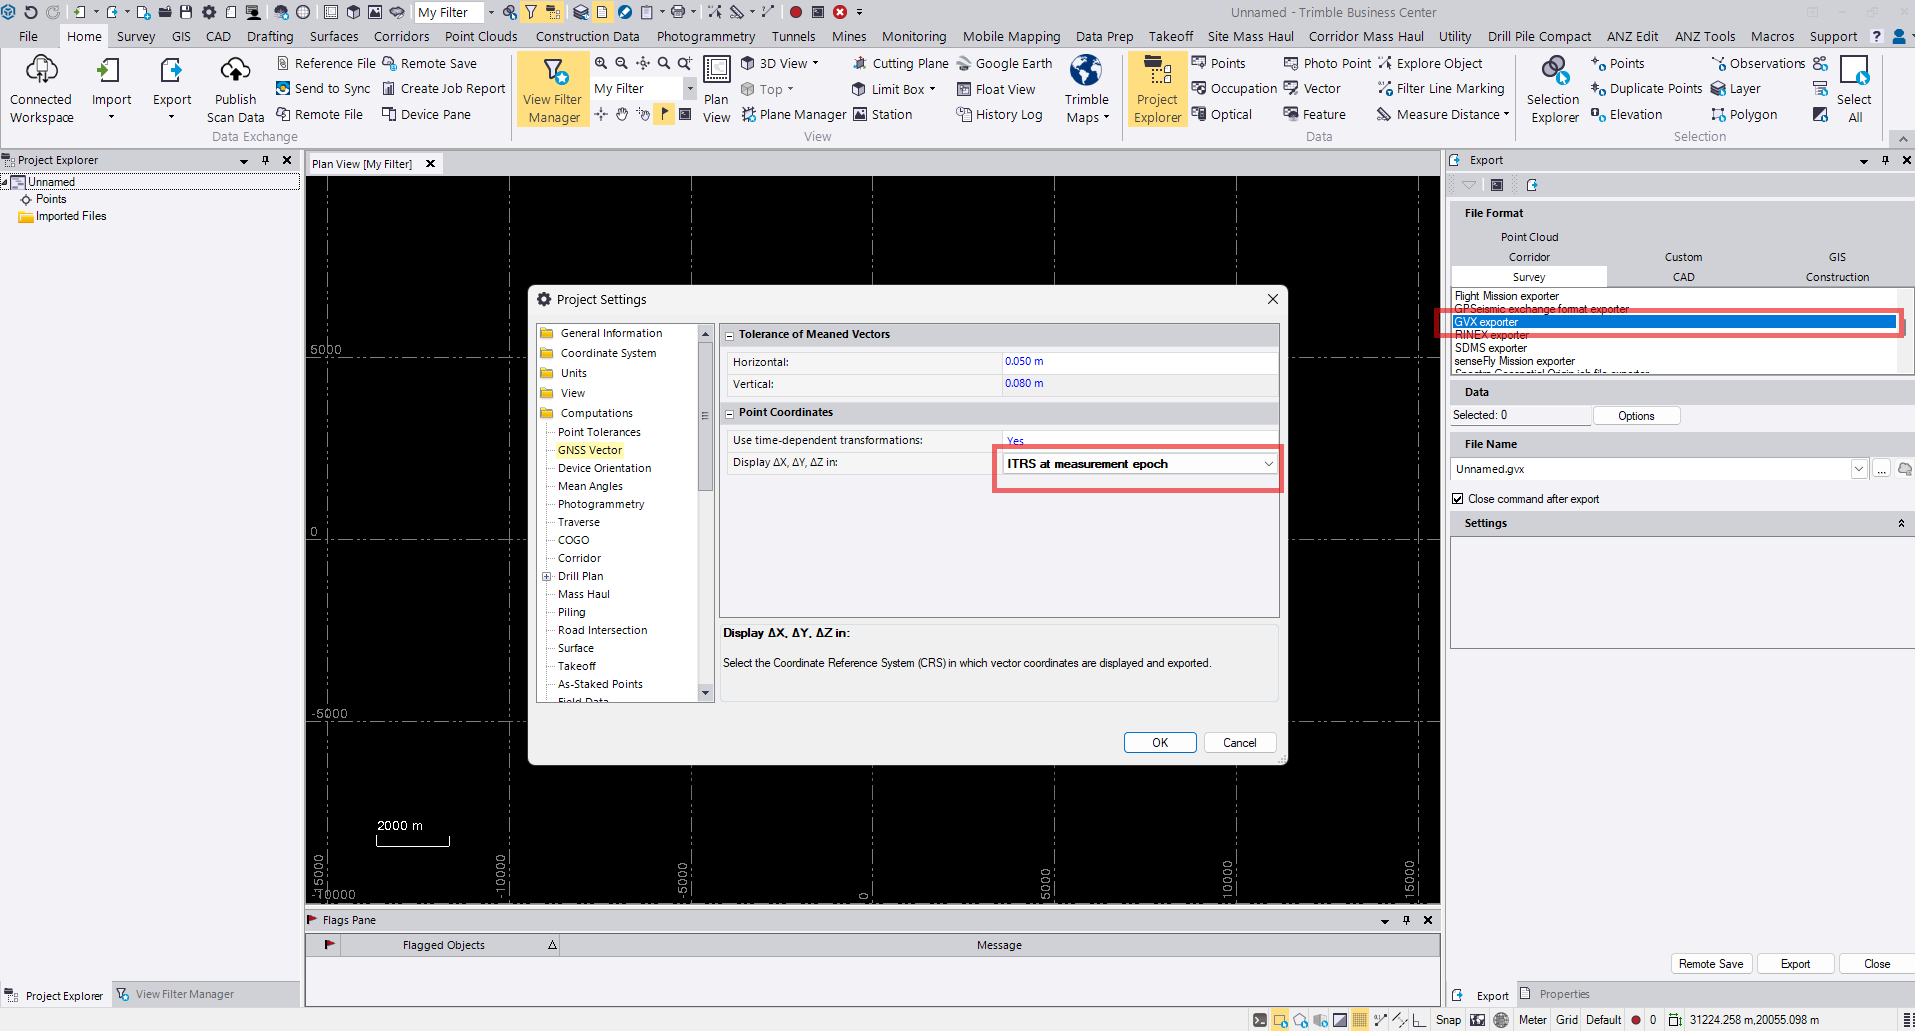This screenshot has height=1031, width=1915.
Task: Open the Cutting Plane view
Action: [x=900, y=63]
